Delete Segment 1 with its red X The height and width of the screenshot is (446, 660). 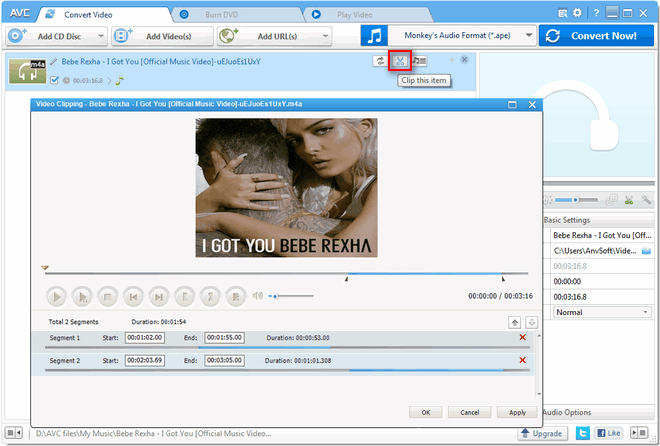[x=522, y=337]
